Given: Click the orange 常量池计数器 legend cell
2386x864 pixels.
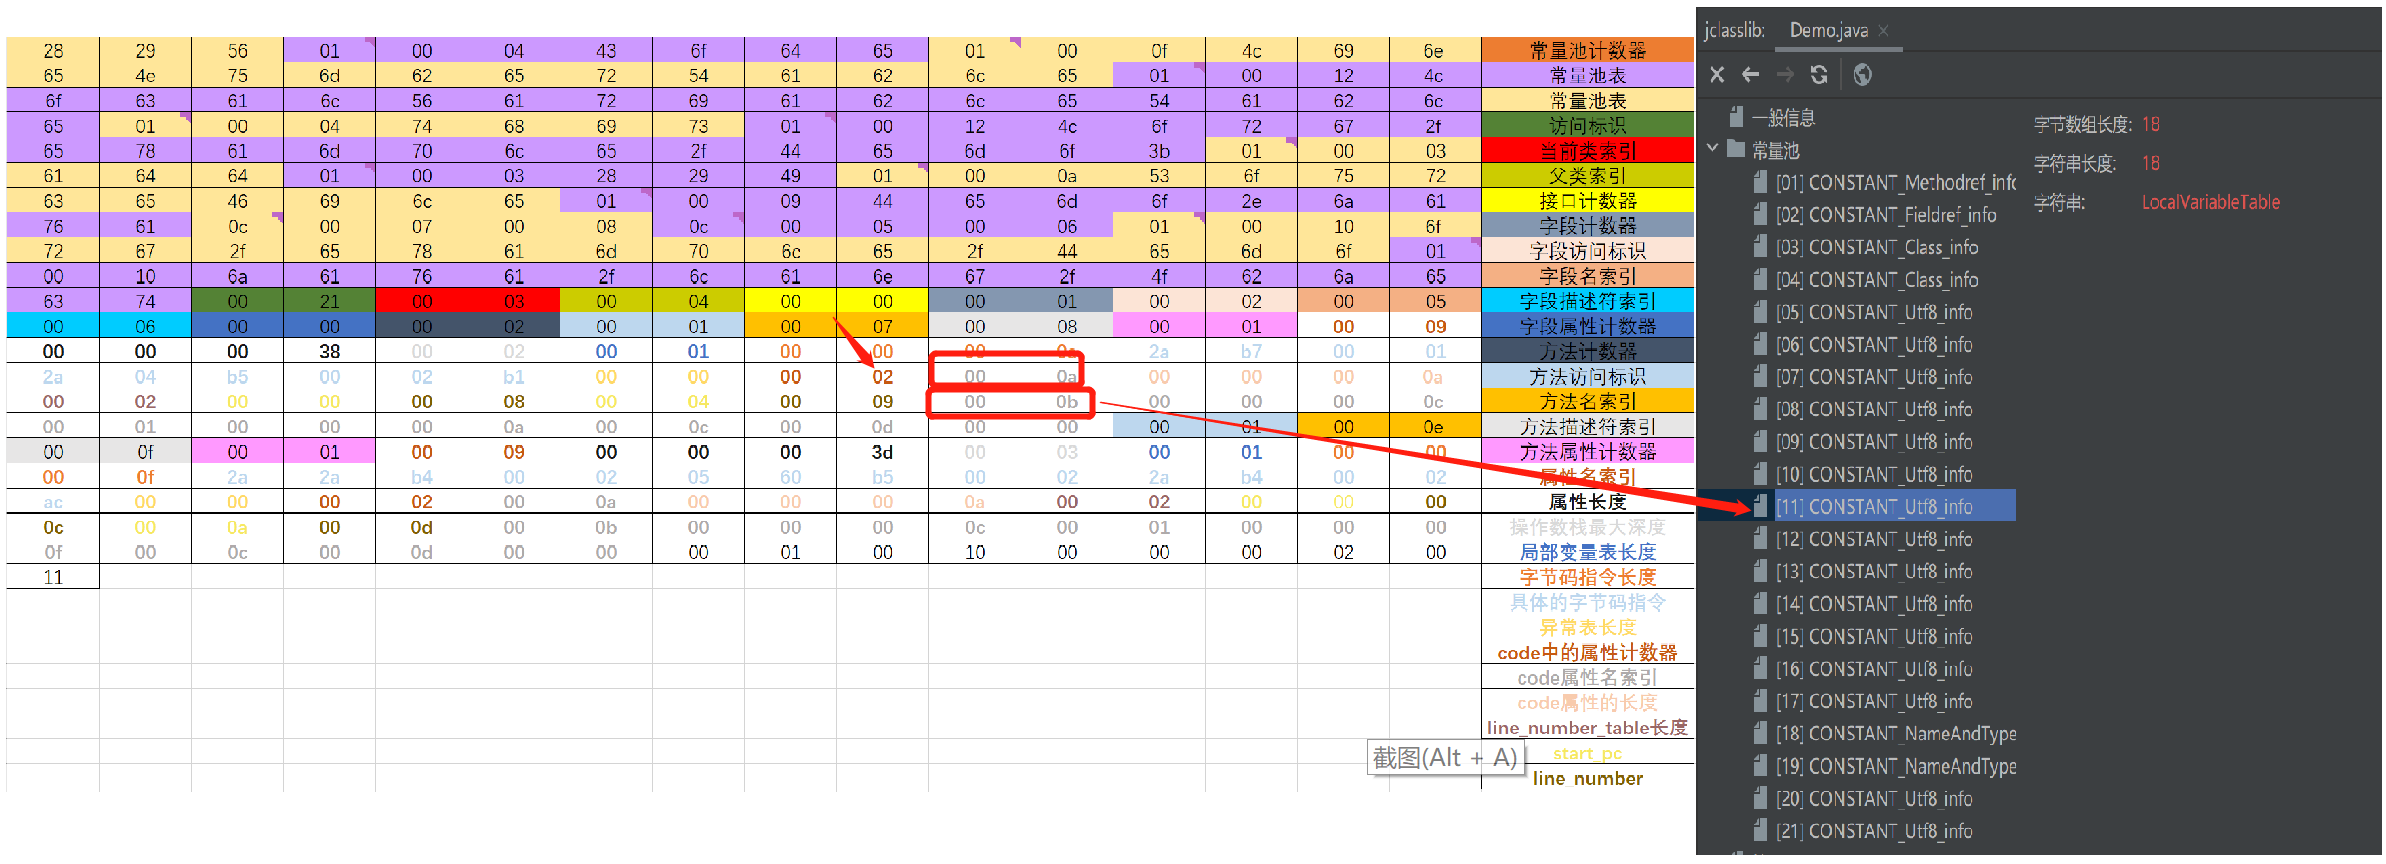Looking at the screenshot, I should click(1587, 50).
